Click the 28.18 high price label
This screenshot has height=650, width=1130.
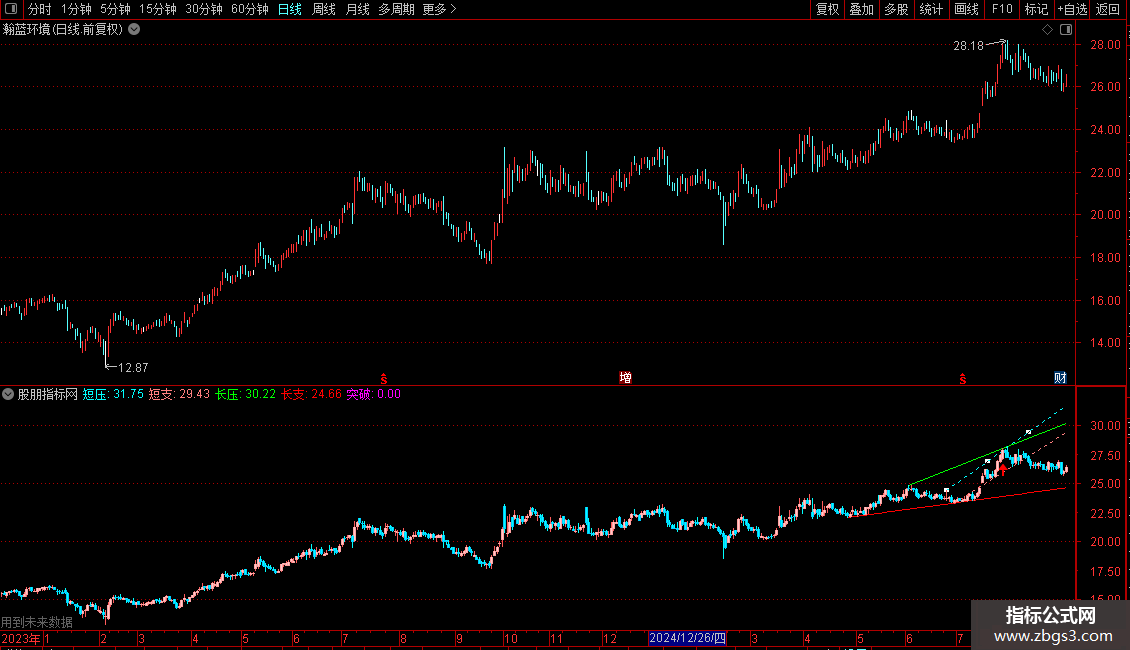969,46
